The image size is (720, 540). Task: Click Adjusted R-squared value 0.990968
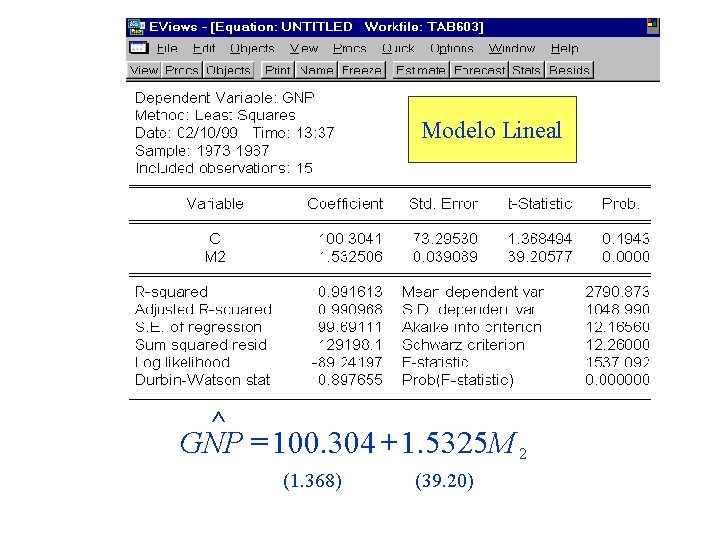tap(350, 309)
